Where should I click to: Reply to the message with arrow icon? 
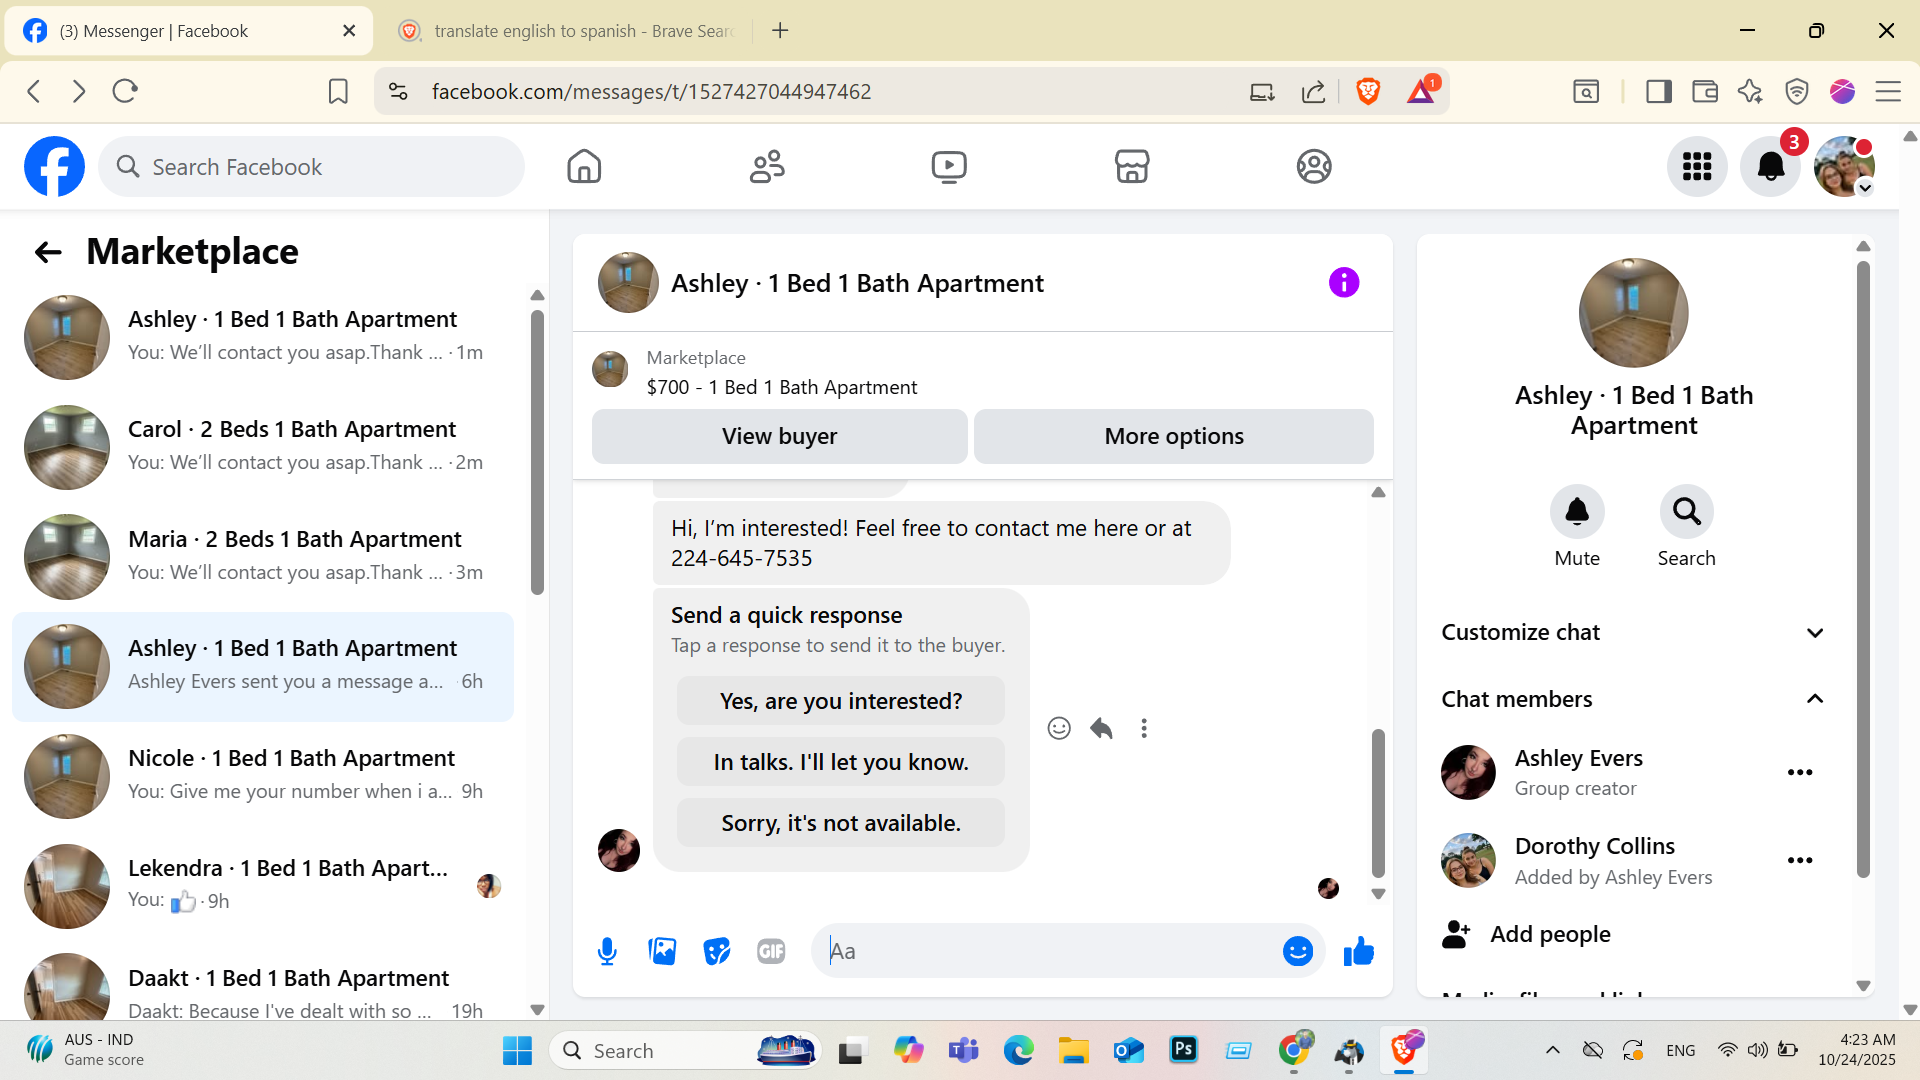point(1102,728)
